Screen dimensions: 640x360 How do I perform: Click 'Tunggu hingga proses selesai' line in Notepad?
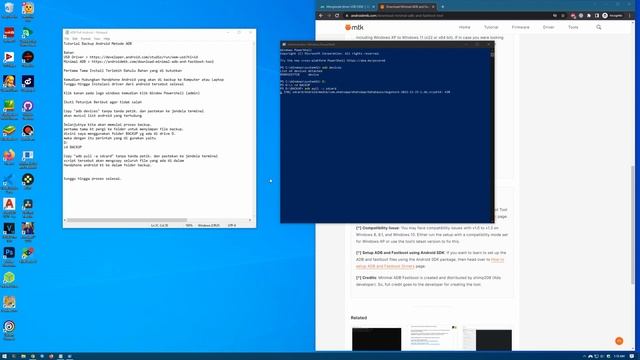pyautogui.click(x=93, y=179)
